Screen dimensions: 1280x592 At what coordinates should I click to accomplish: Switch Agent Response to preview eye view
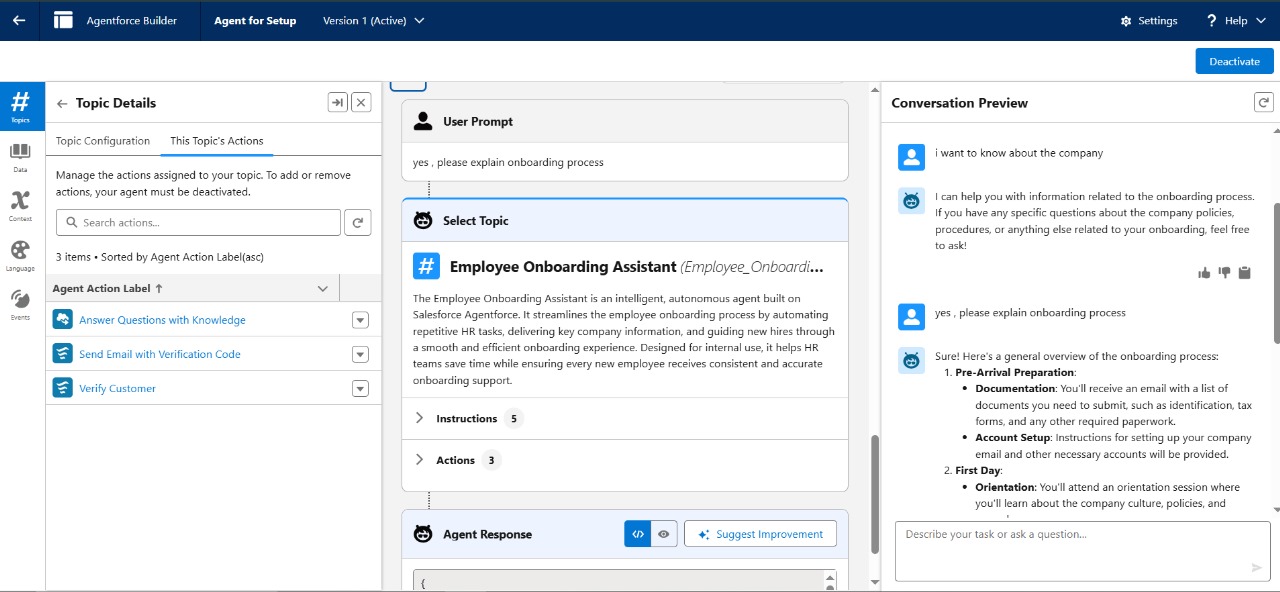tap(664, 534)
